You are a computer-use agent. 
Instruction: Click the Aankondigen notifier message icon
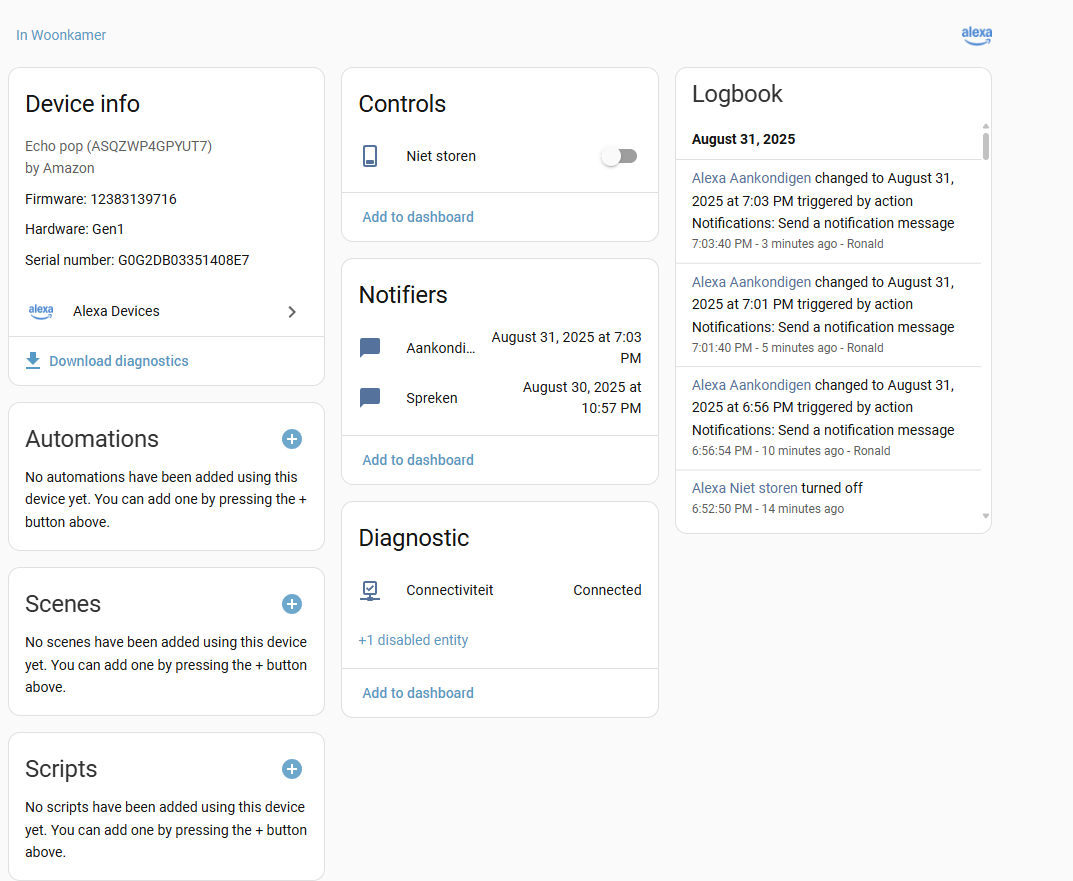[x=370, y=348]
